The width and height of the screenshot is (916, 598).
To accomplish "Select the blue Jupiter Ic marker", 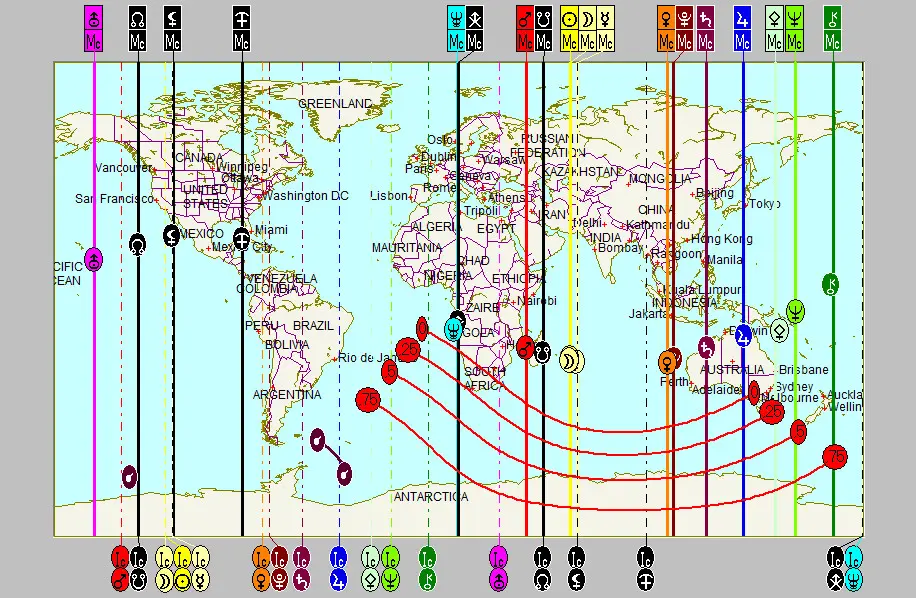I will point(339,568).
